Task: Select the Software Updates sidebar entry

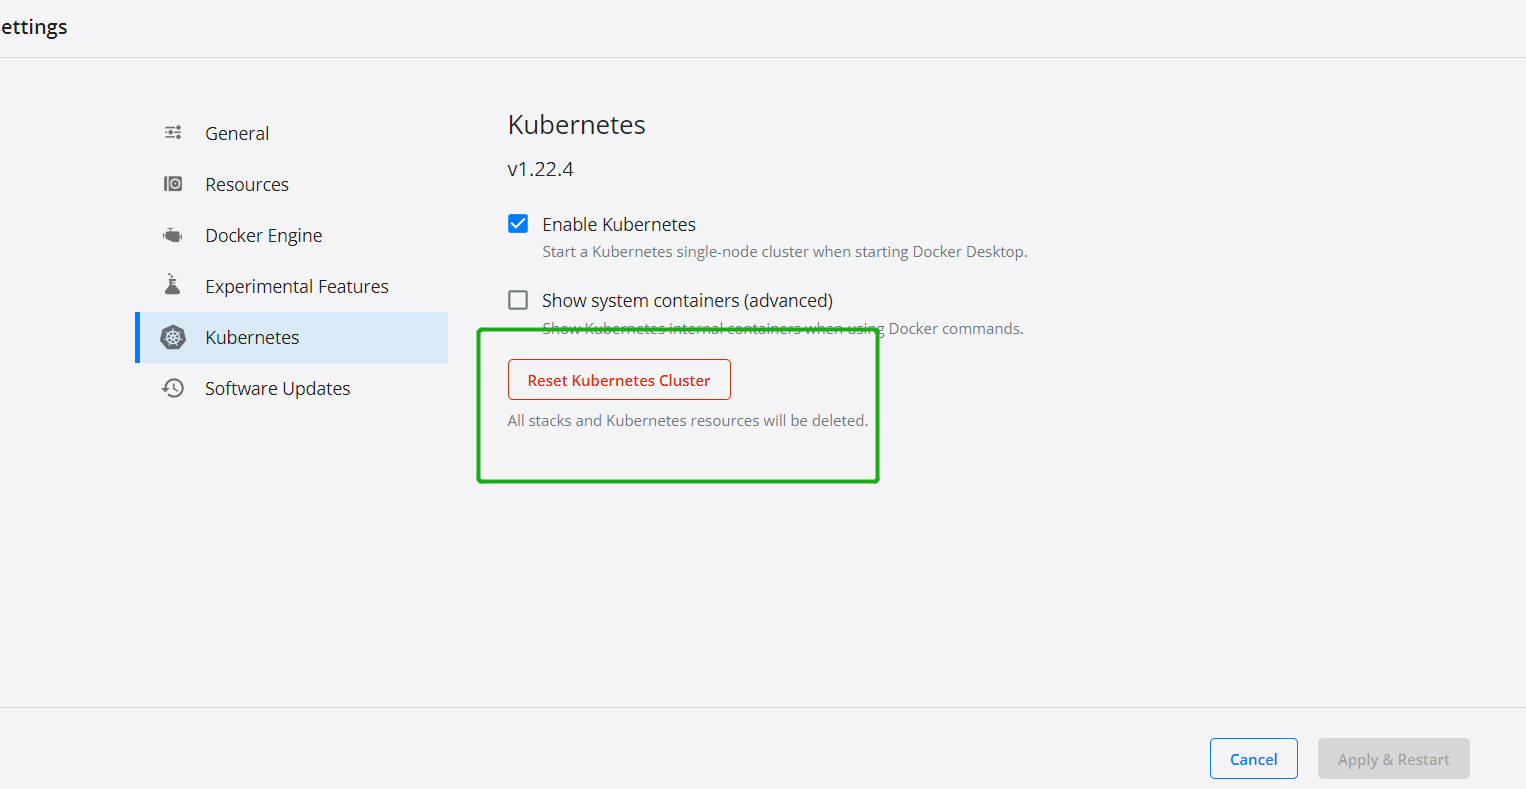Action: coord(277,388)
